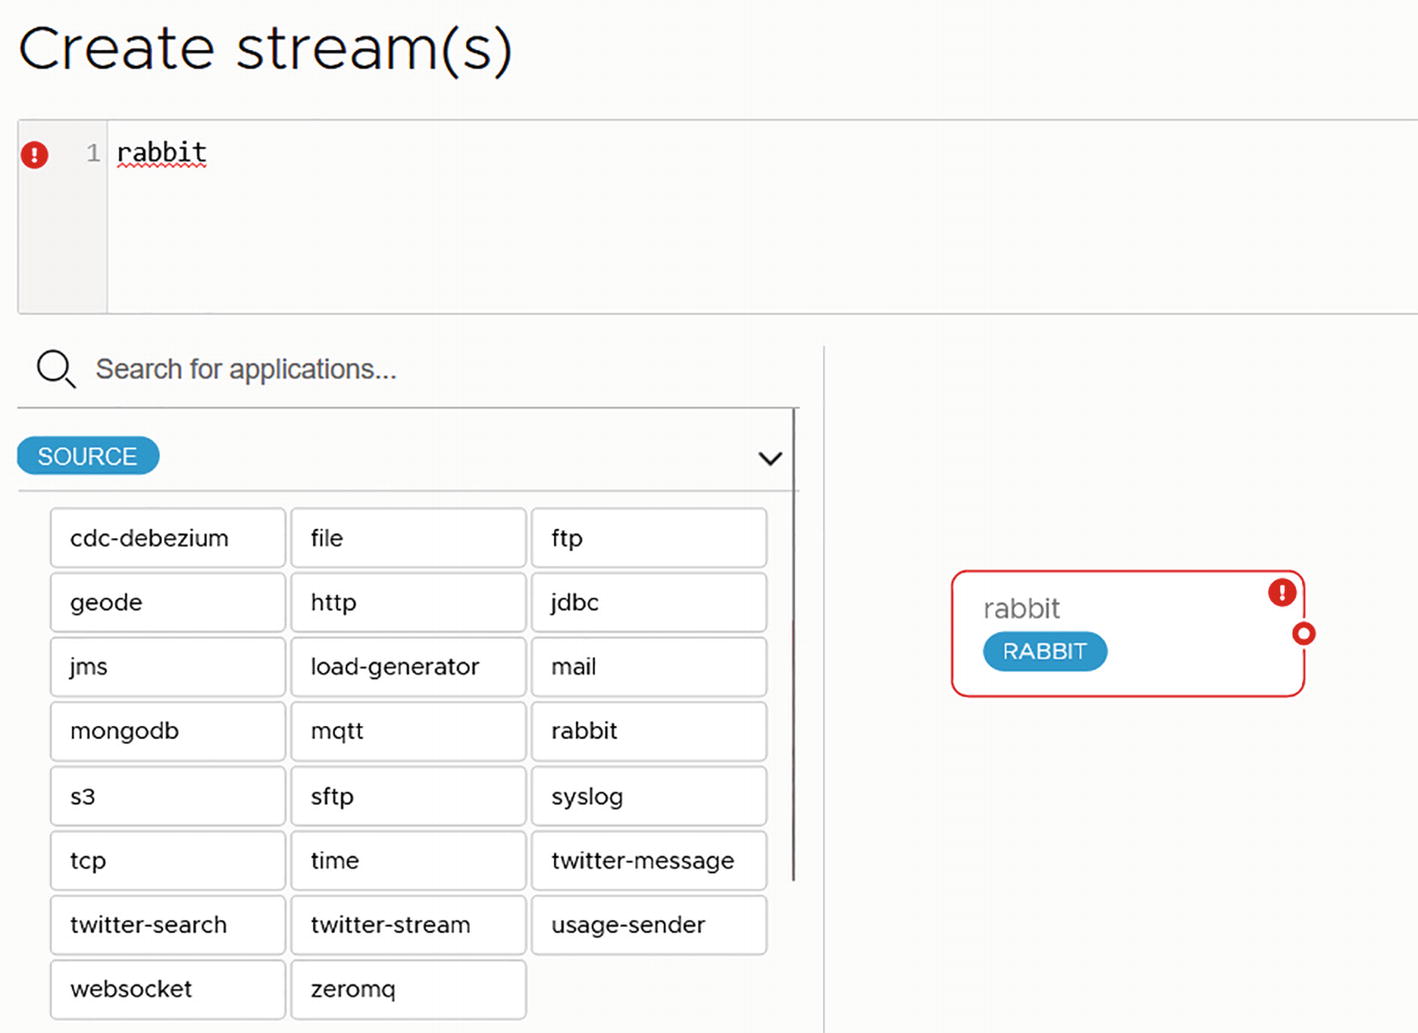Screen dimensions: 1418x1033
Task: Select load-generator from the palette
Action: click(408, 667)
